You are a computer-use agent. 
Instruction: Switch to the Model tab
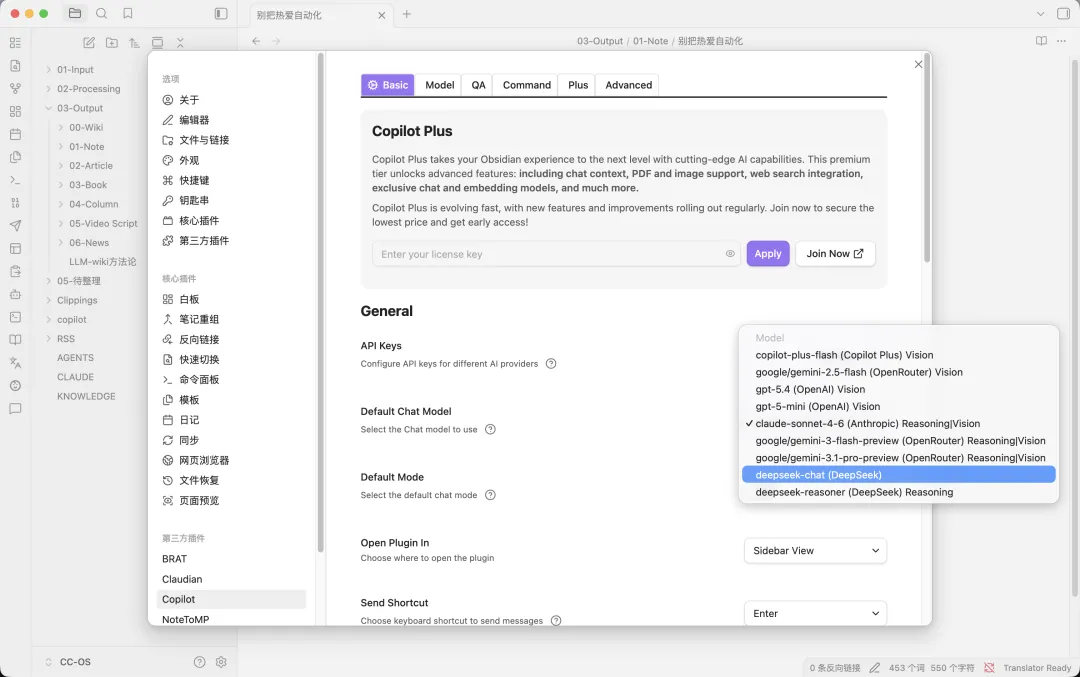click(x=439, y=85)
